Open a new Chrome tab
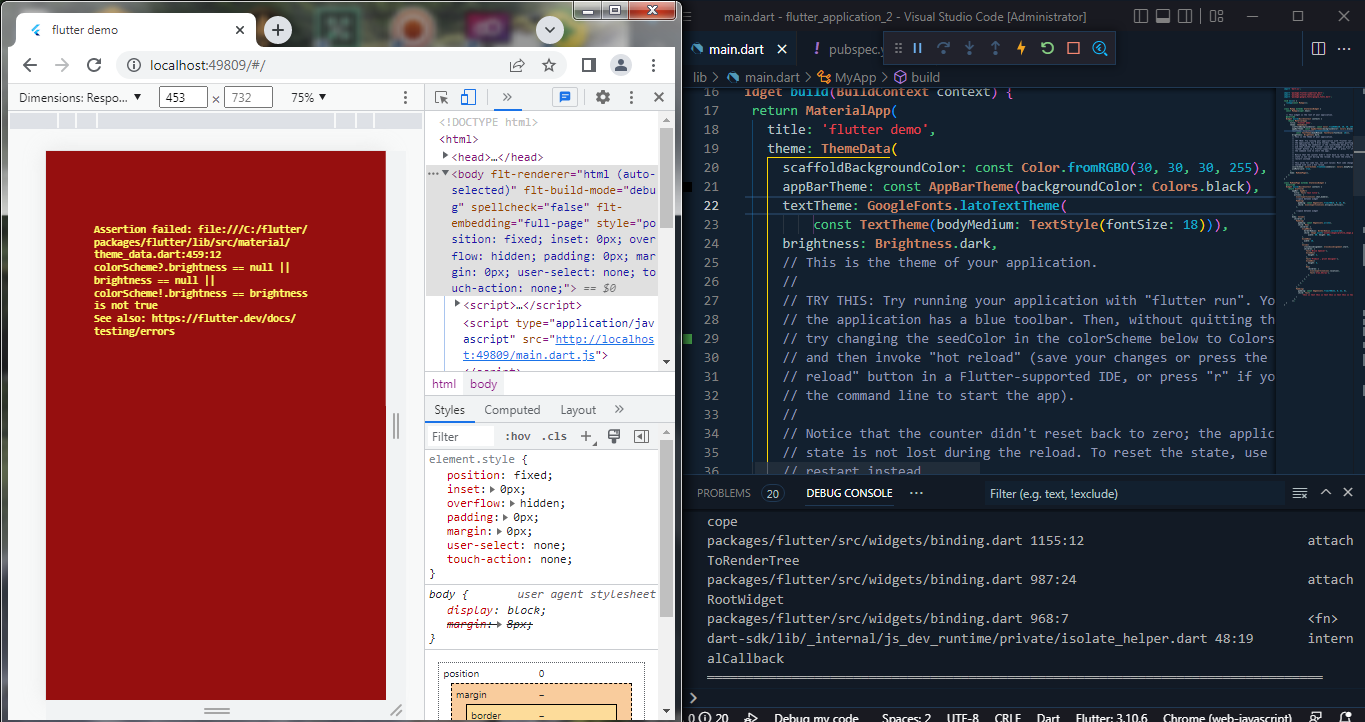This screenshot has height=722, width=1365. pyautogui.click(x=278, y=30)
